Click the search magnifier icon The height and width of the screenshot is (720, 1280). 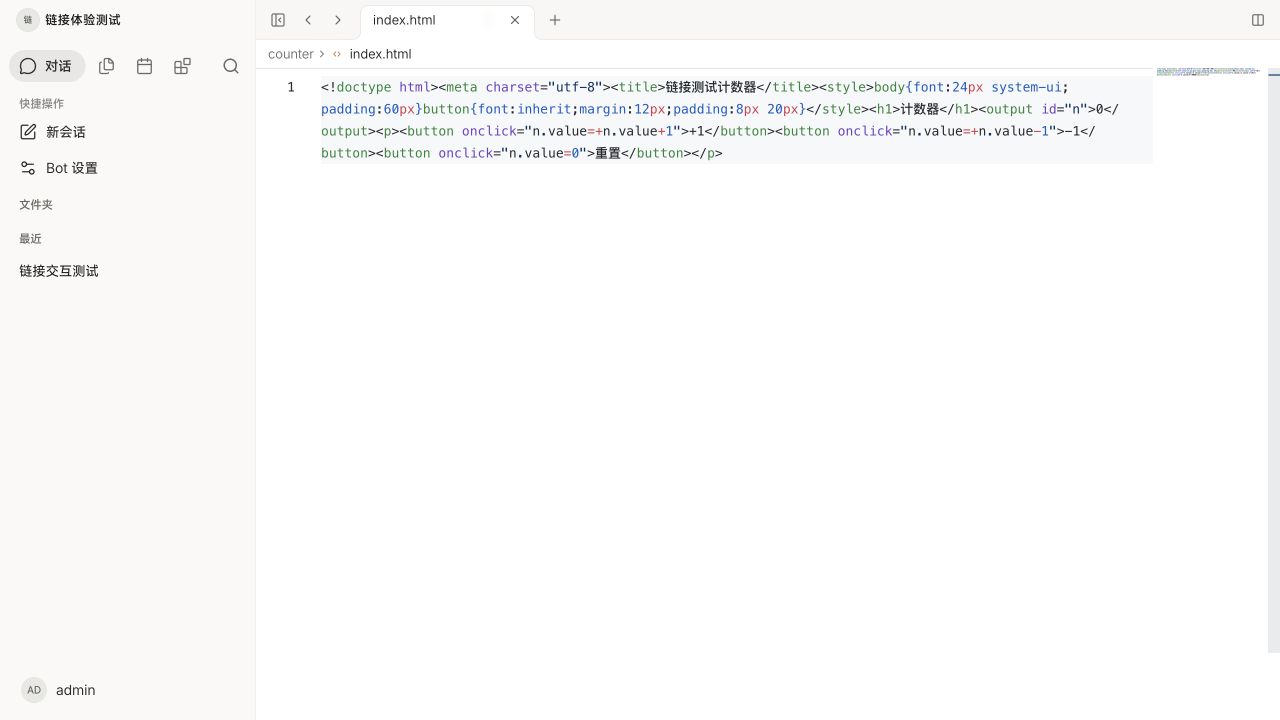click(x=231, y=66)
